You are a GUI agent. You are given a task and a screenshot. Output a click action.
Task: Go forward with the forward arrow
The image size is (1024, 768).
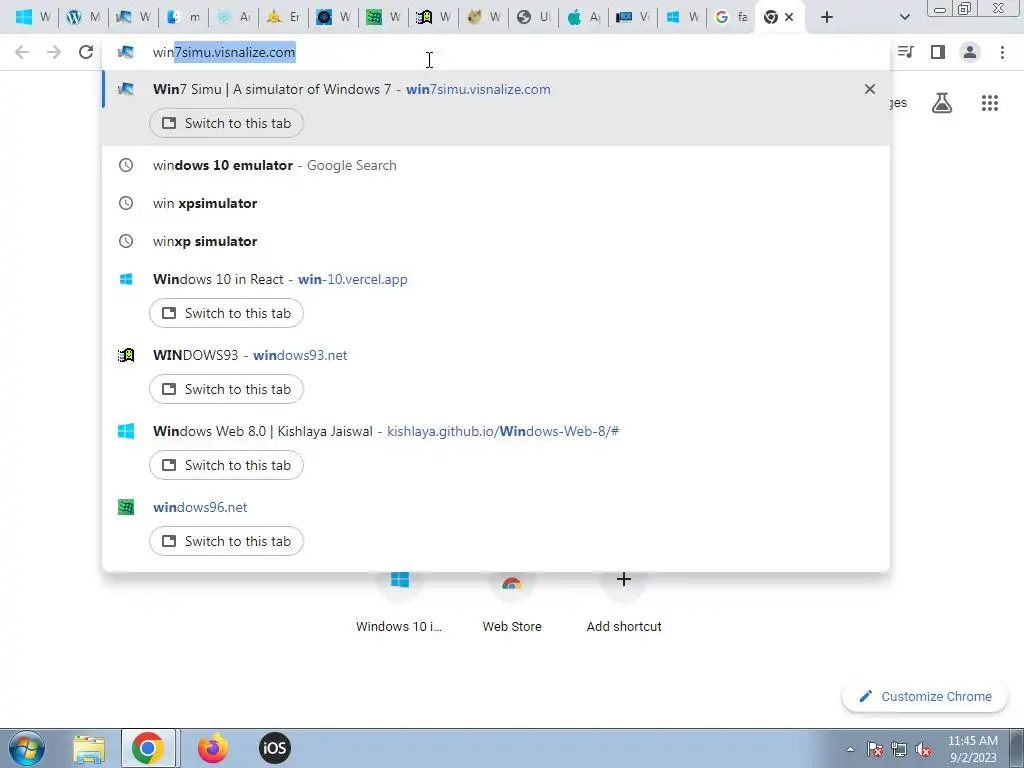coord(54,52)
